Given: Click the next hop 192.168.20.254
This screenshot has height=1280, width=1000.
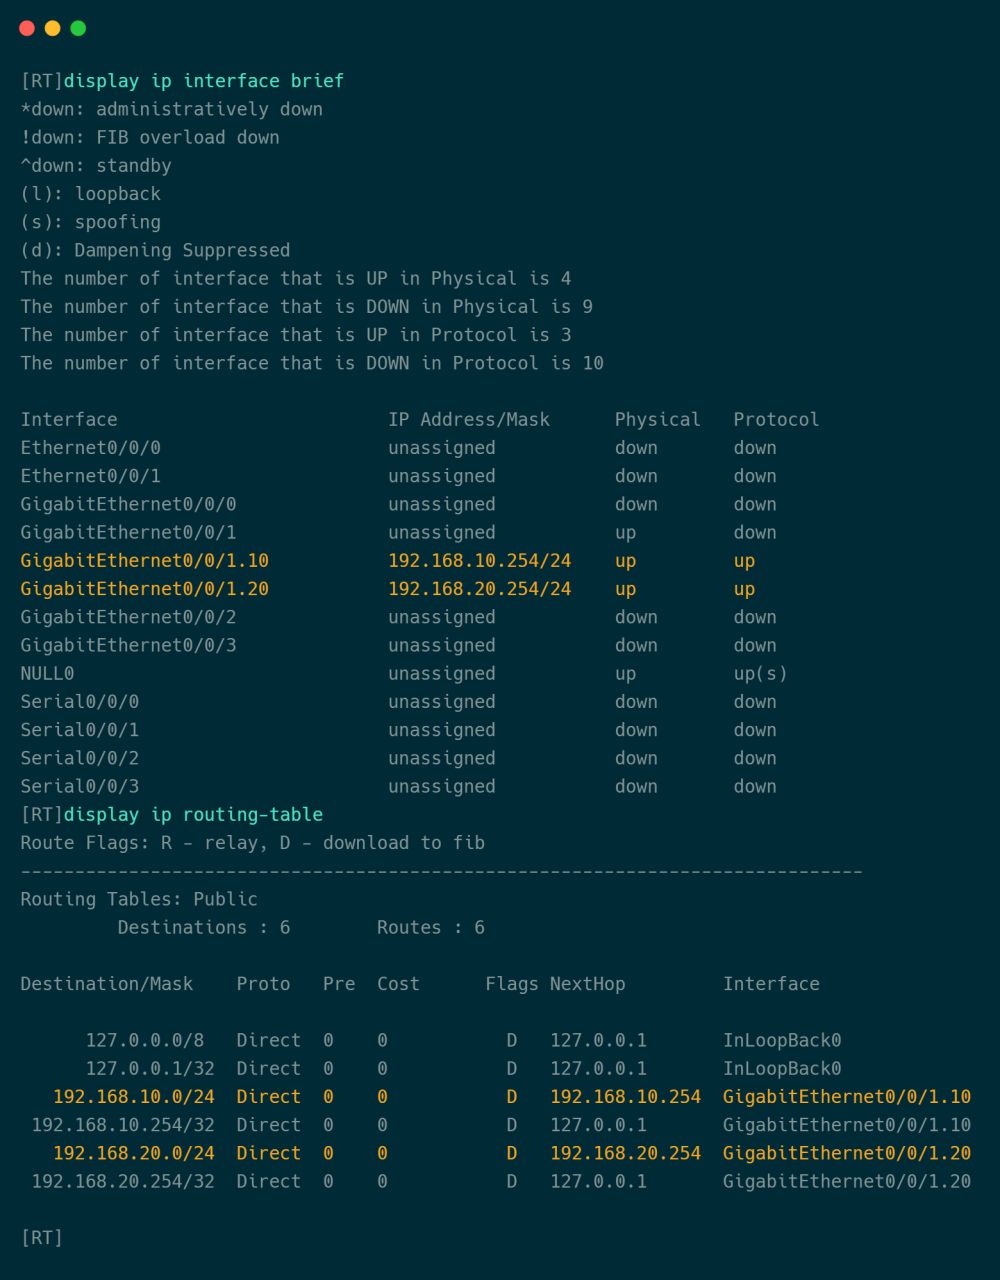Looking at the screenshot, I should pyautogui.click(x=626, y=1153).
